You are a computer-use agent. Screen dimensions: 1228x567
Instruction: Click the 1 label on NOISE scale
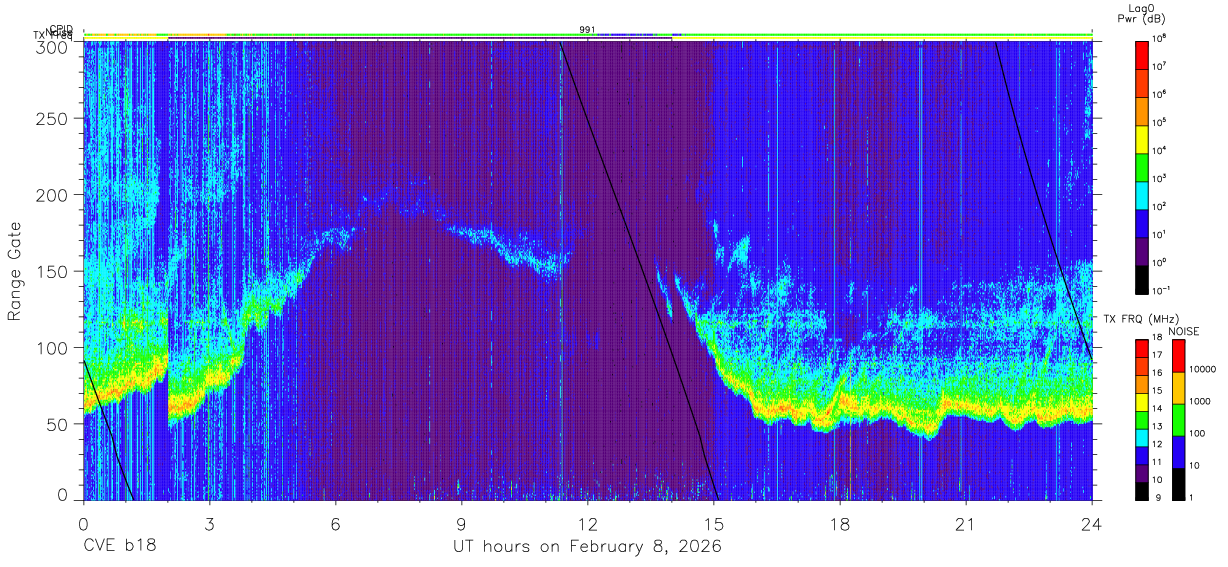tap(1192, 497)
